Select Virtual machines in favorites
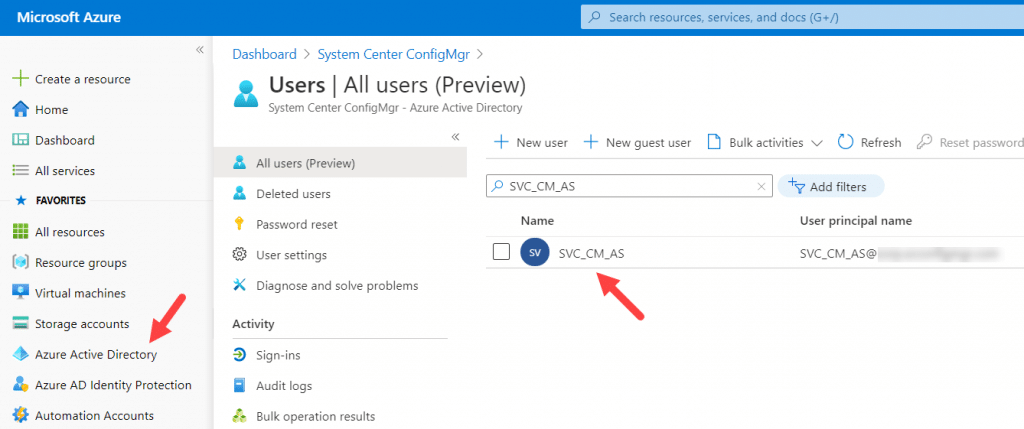Screen dimensions: 1024x429 point(80,293)
